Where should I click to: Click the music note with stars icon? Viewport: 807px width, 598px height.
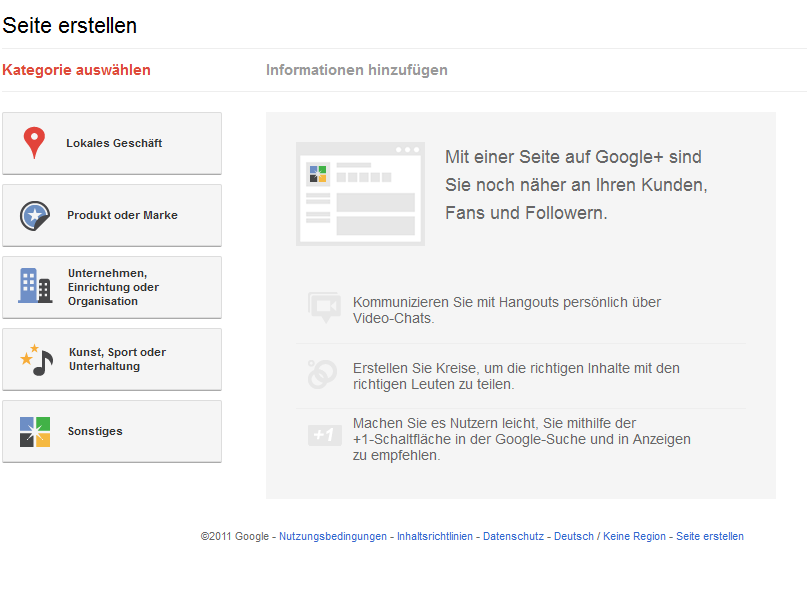pyautogui.click(x=36, y=360)
